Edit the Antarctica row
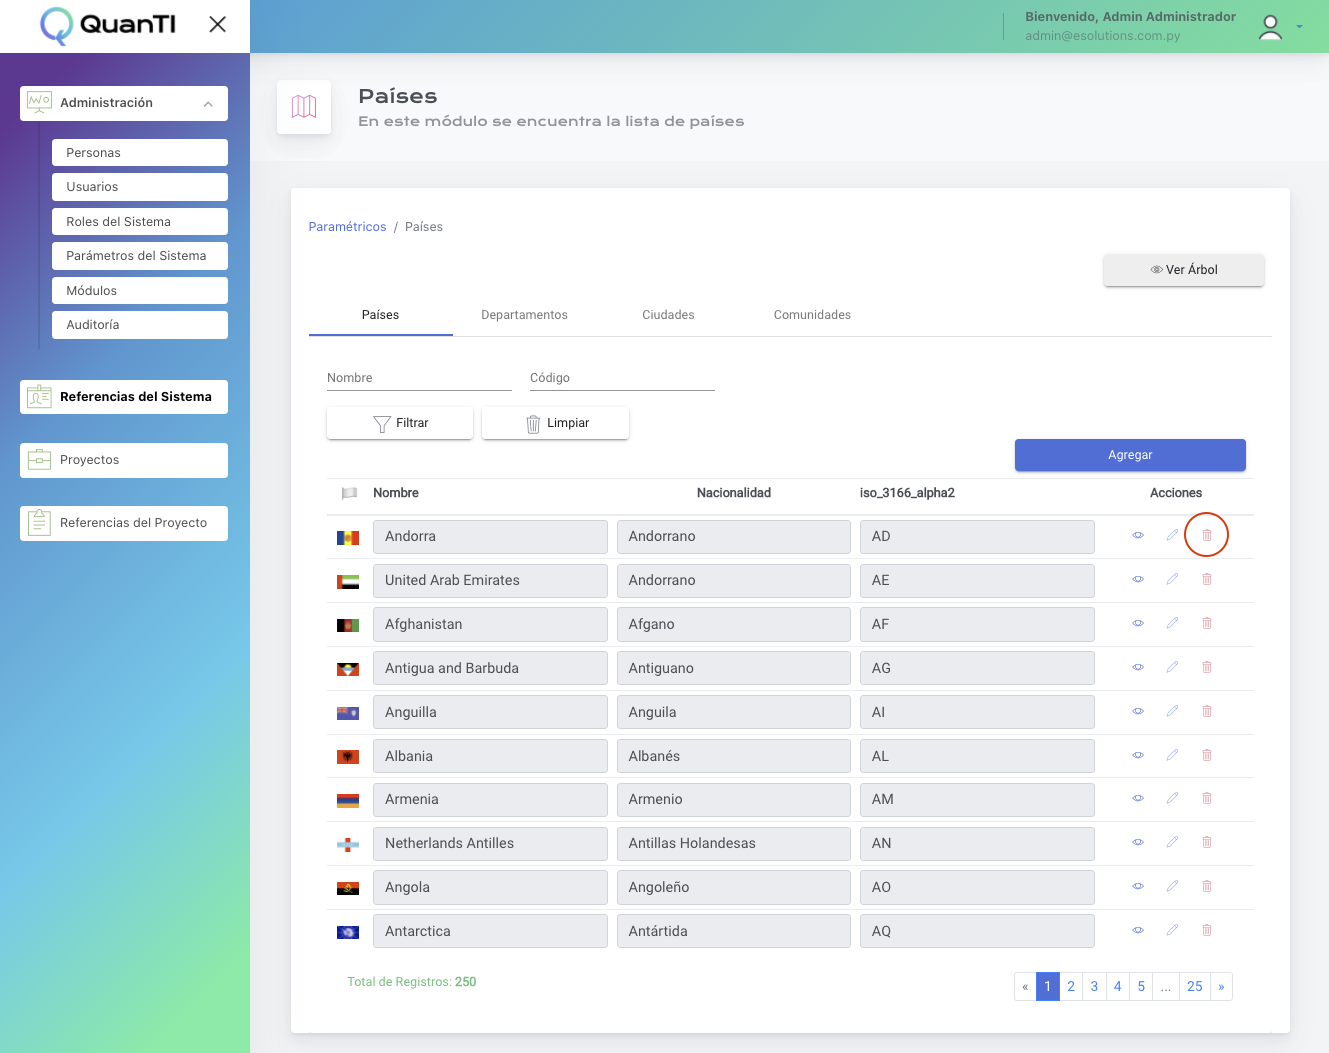 (x=1172, y=931)
